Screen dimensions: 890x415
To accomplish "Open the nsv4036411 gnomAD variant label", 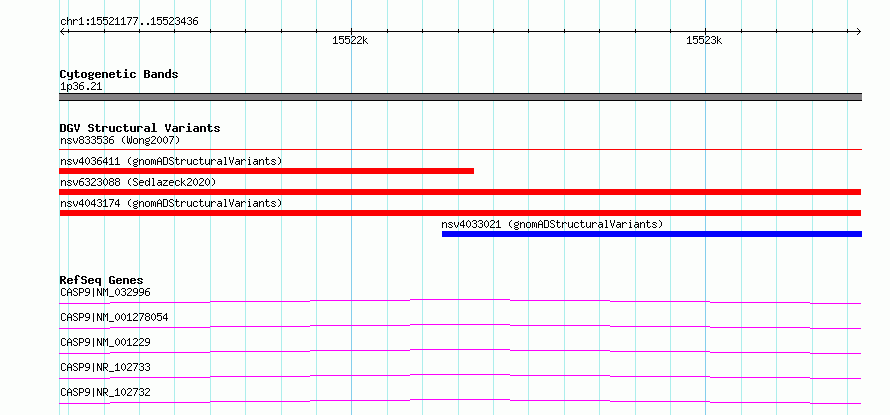I will tap(171, 161).
